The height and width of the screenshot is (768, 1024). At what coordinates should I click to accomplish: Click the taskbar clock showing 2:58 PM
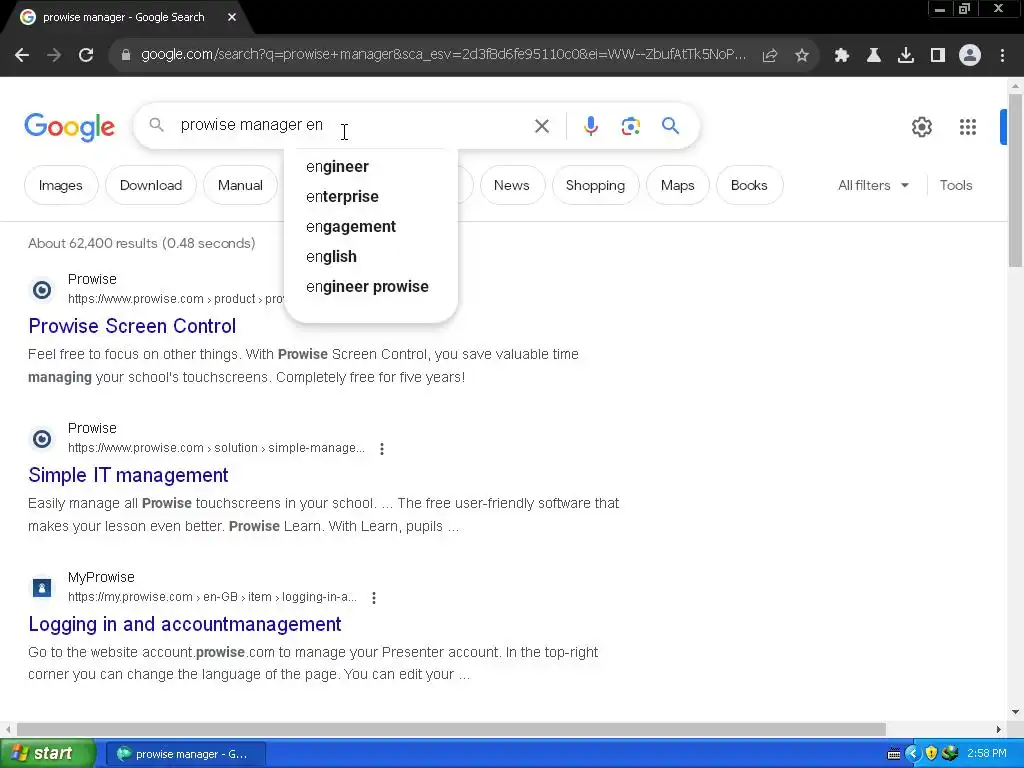(x=987, y=754)
